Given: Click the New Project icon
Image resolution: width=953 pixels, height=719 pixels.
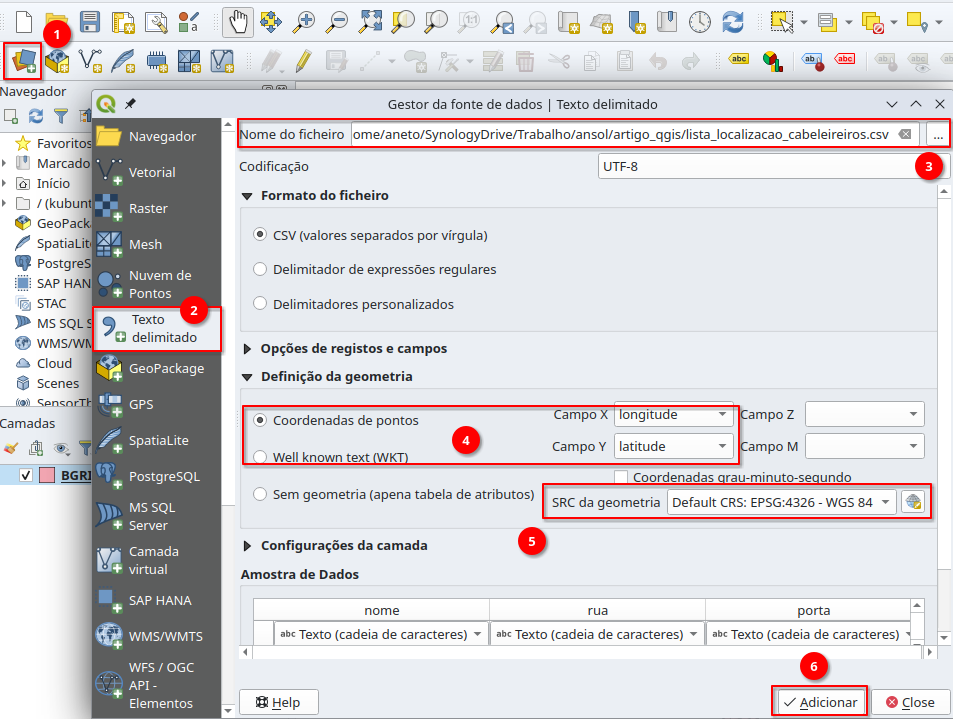Looking at the screenshot, I should point(24,22).
